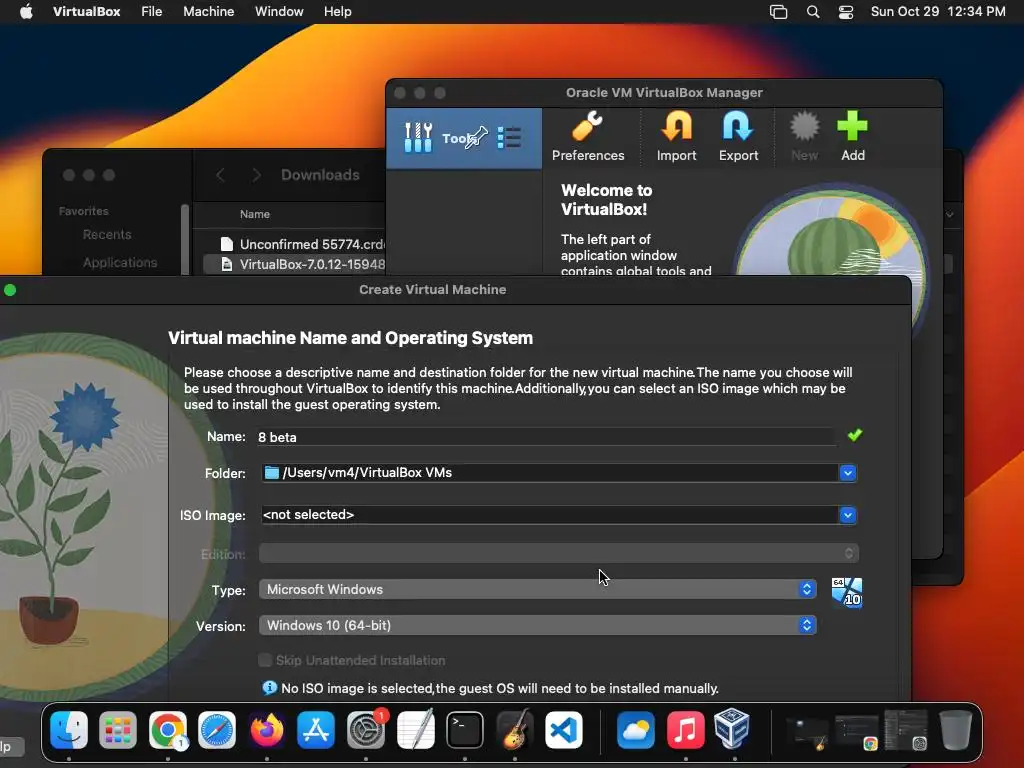The width and height of the screenshot is (1024, 768).
Task: Open Preferences in VirtualBox Manager toolbar
Action: [x=588, y=137]
